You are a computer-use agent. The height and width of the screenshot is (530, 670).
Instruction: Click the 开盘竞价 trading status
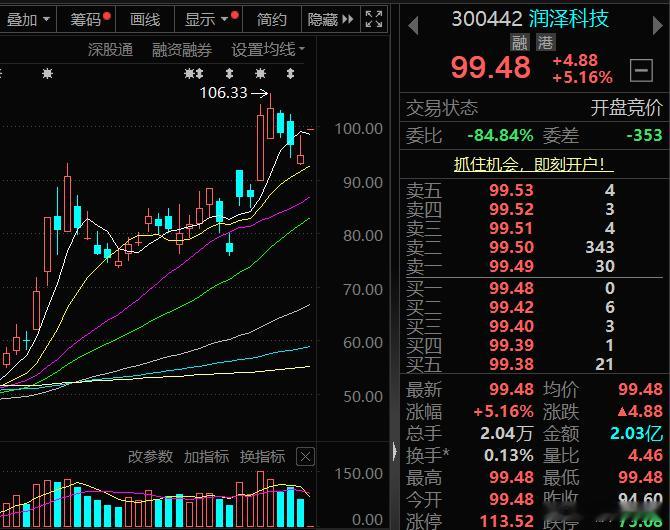626,108
